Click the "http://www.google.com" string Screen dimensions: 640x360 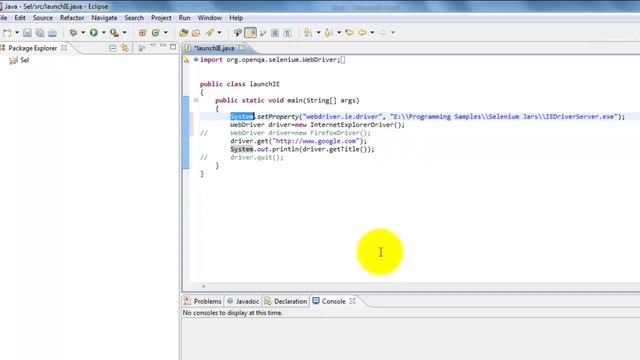316,141
